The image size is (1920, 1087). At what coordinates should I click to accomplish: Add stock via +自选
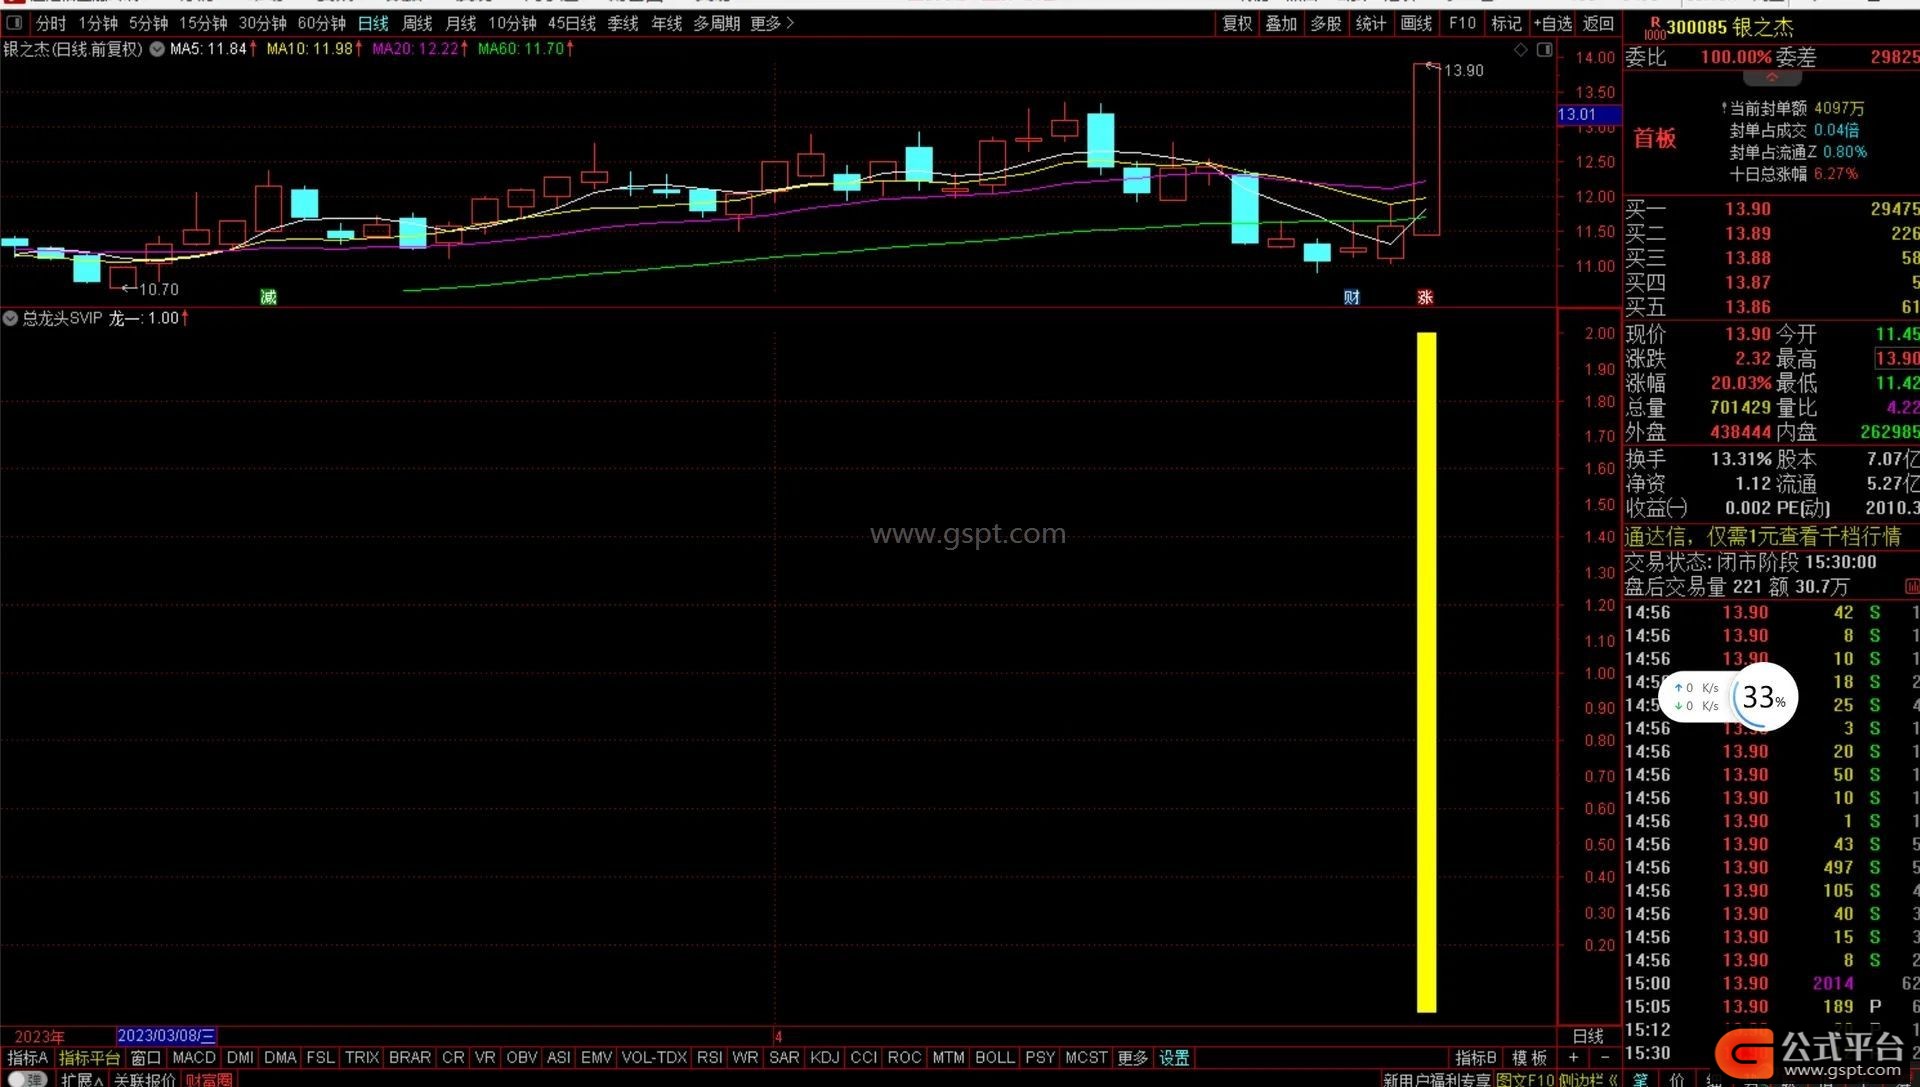click(x=1553, y=23)
